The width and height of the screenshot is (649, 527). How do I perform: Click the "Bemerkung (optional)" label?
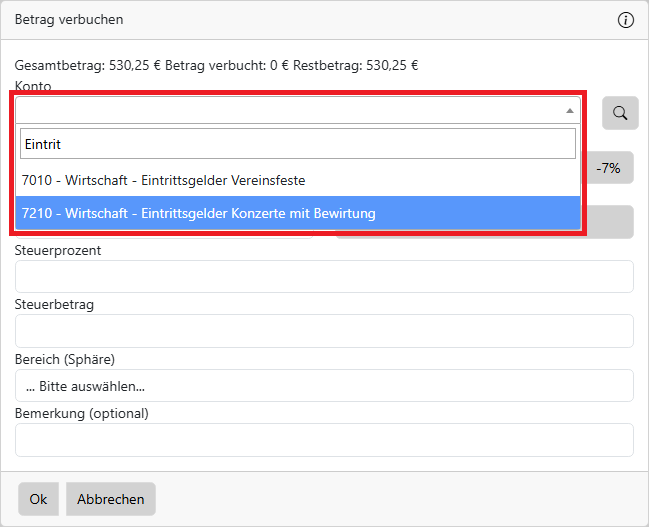point(81,413)
